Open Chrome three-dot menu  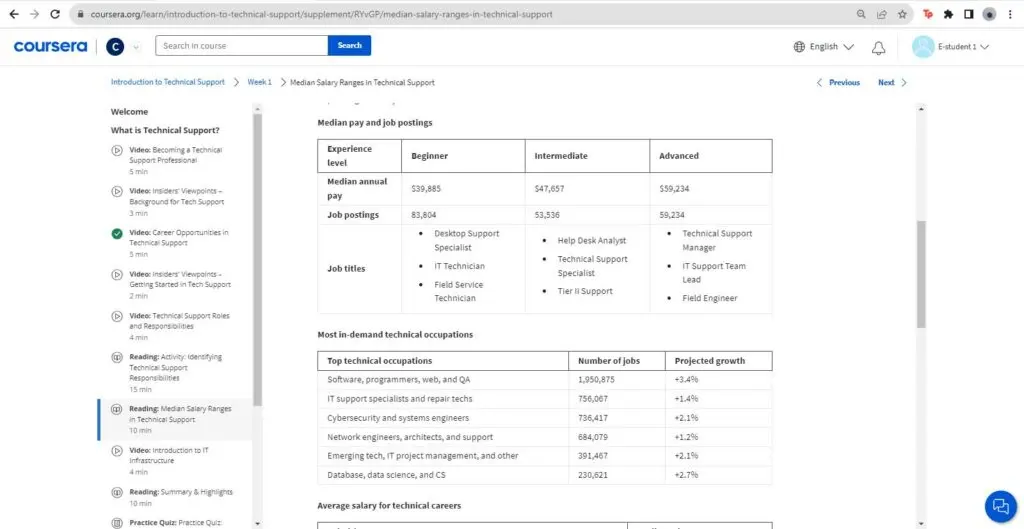point(1010,14)
